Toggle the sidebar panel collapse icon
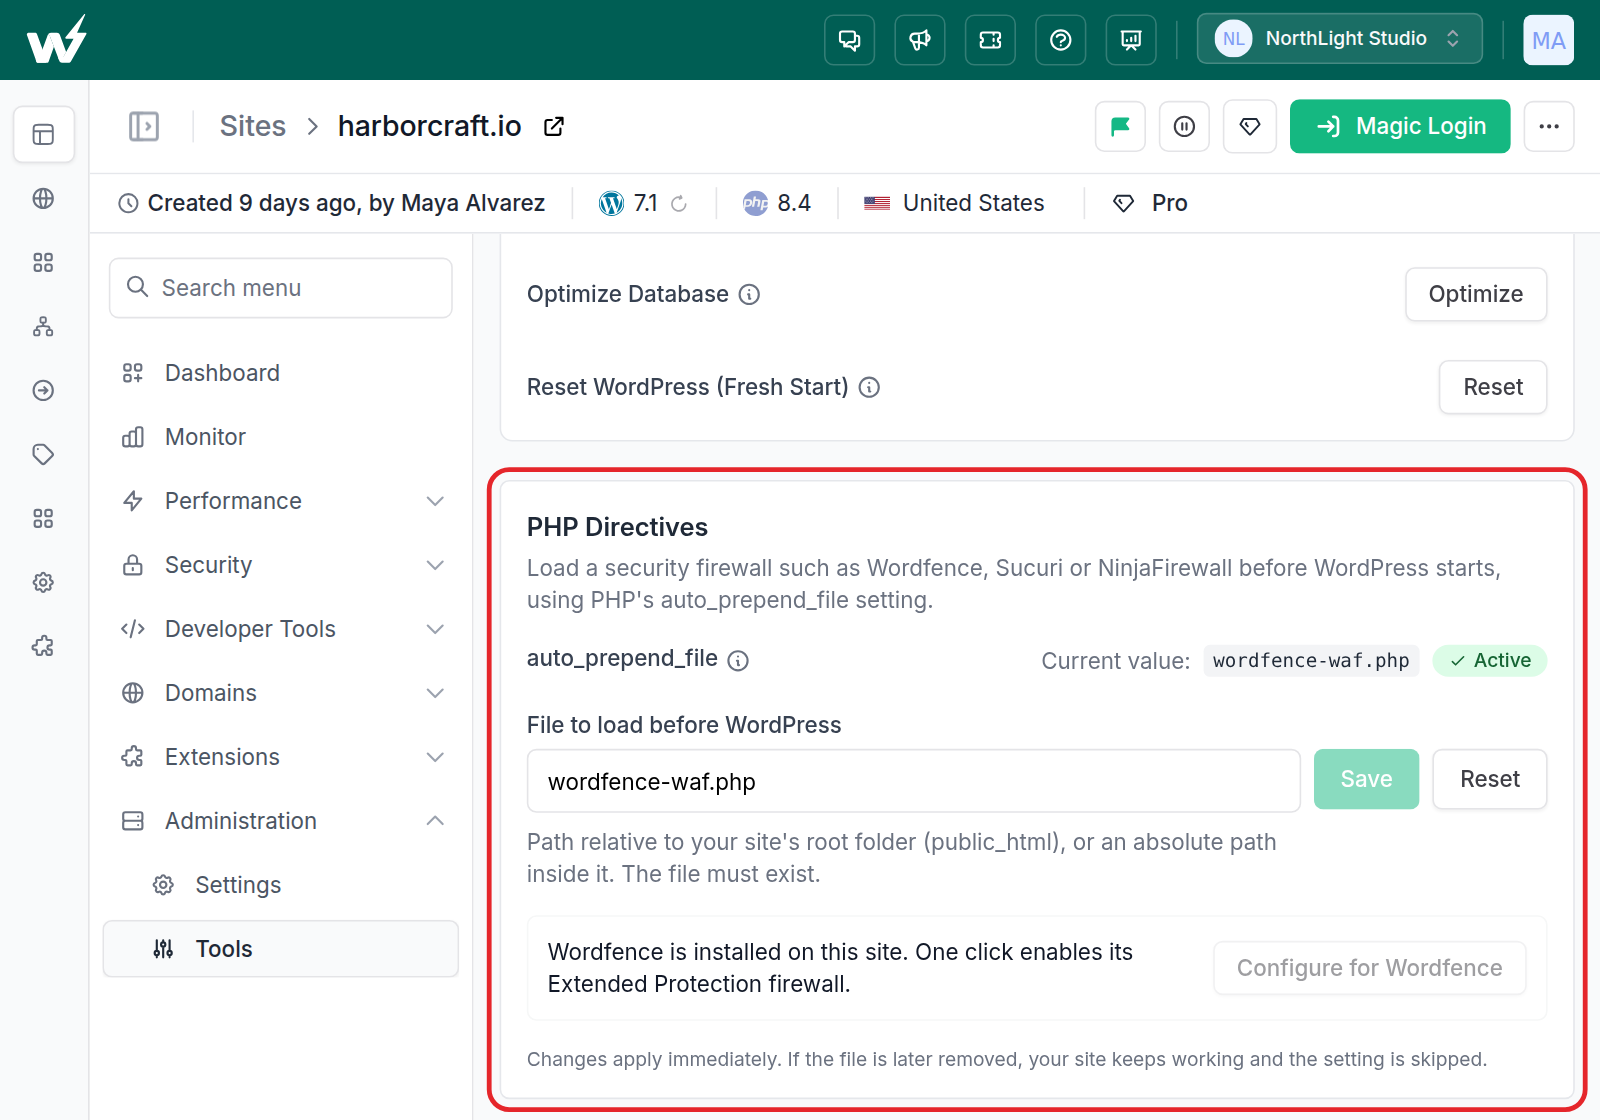Viewport: 1600px width, 1120px height. [144, 126]
